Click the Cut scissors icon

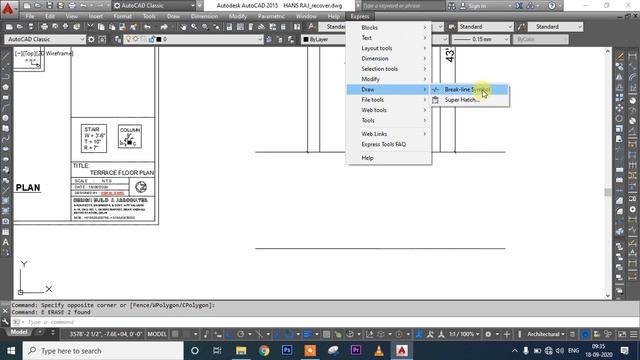coord(90,27)
